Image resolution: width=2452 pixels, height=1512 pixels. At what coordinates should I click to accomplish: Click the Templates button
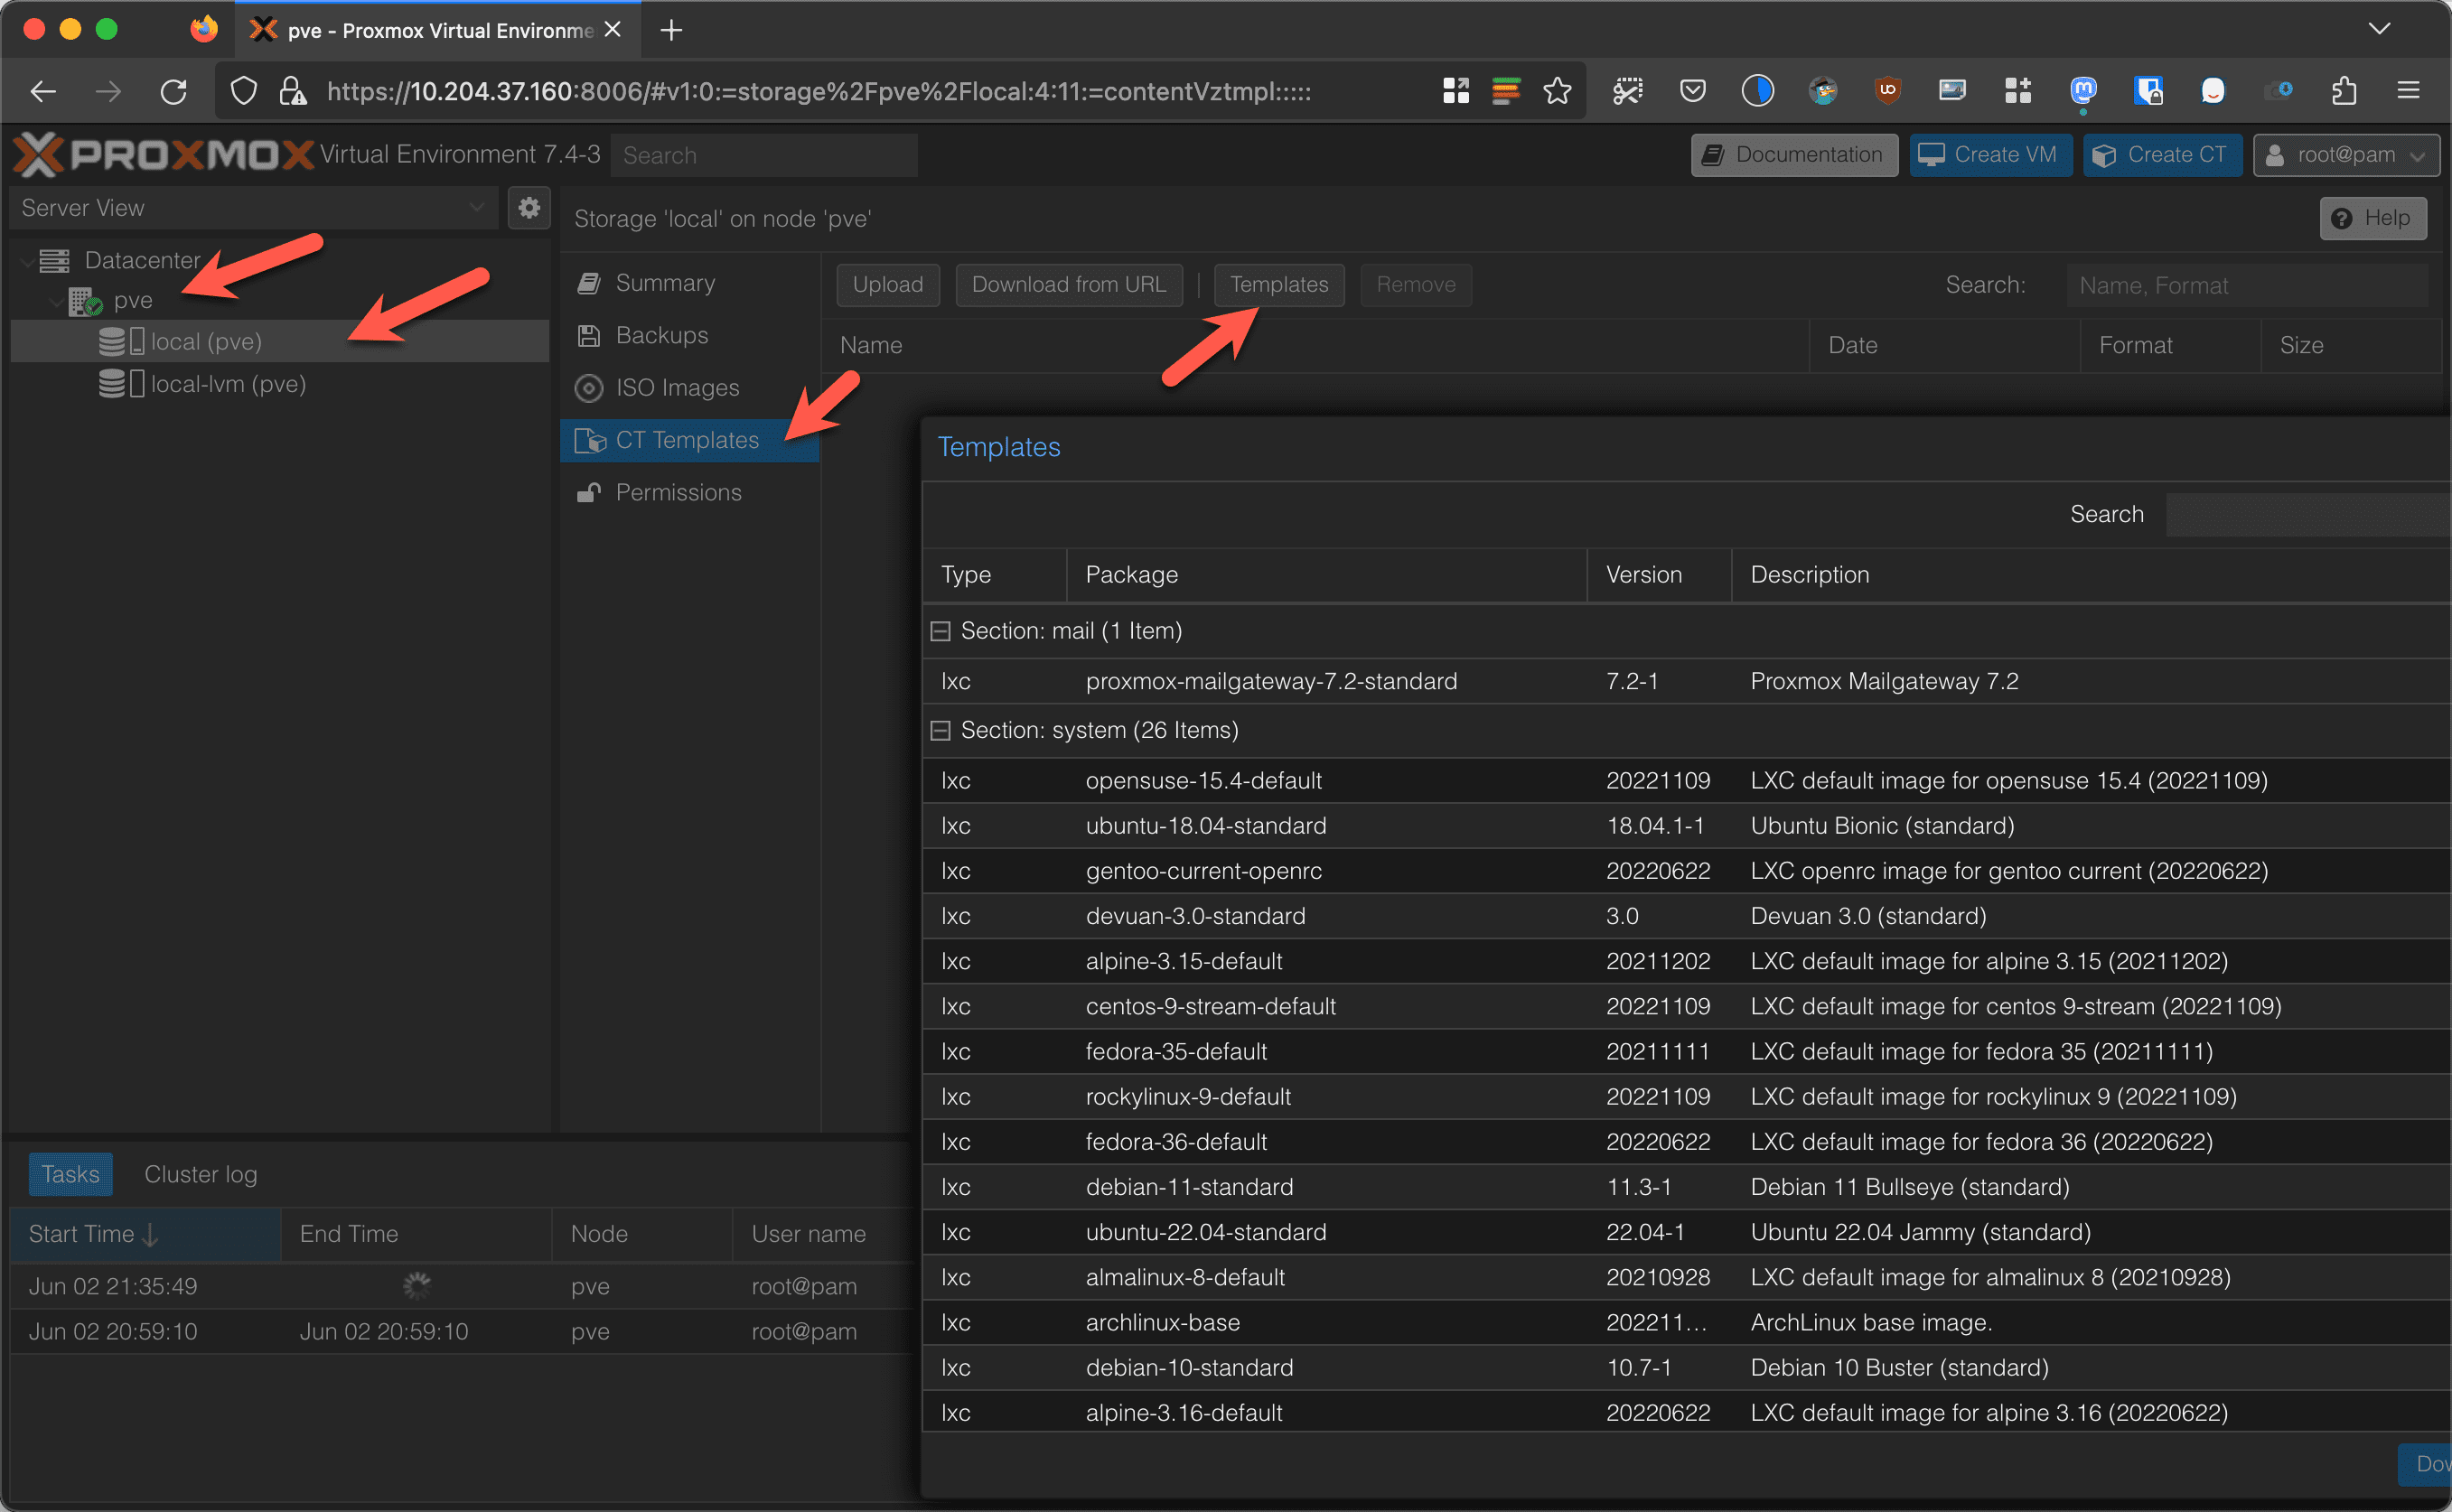pos(1279,285)
